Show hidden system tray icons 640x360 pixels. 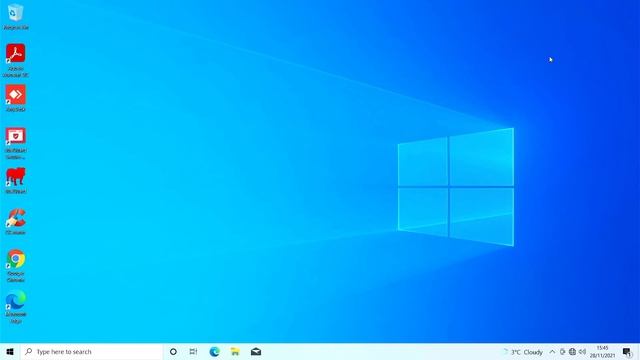pyautogui.click(x=552, y=352)
